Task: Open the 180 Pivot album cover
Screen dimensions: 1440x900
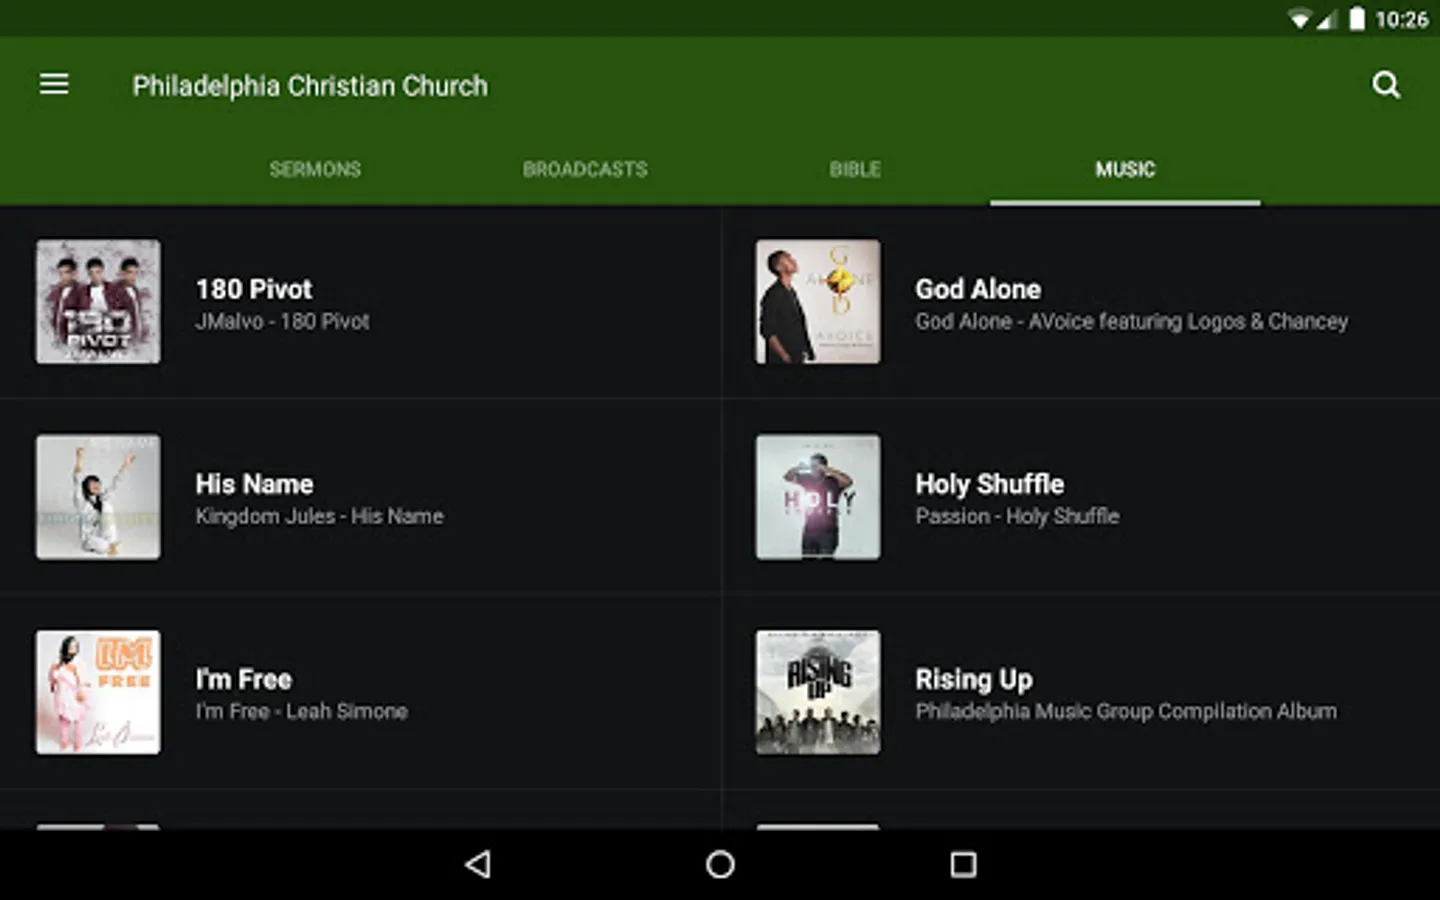Action: pos(98,301)
